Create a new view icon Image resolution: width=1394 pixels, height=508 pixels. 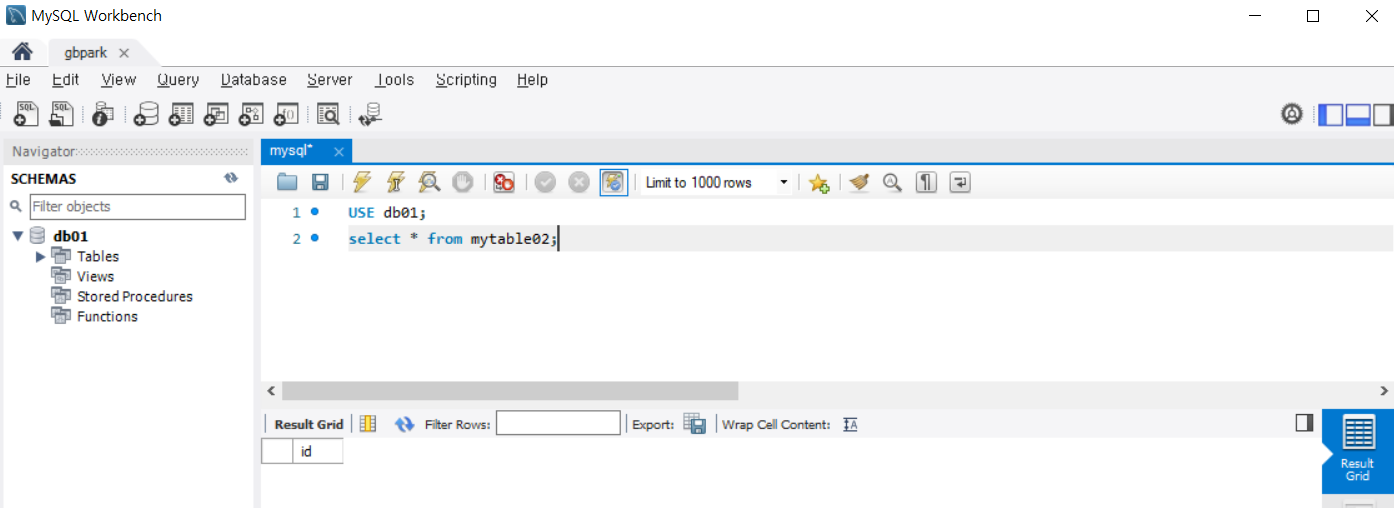(x=216, y=114)
